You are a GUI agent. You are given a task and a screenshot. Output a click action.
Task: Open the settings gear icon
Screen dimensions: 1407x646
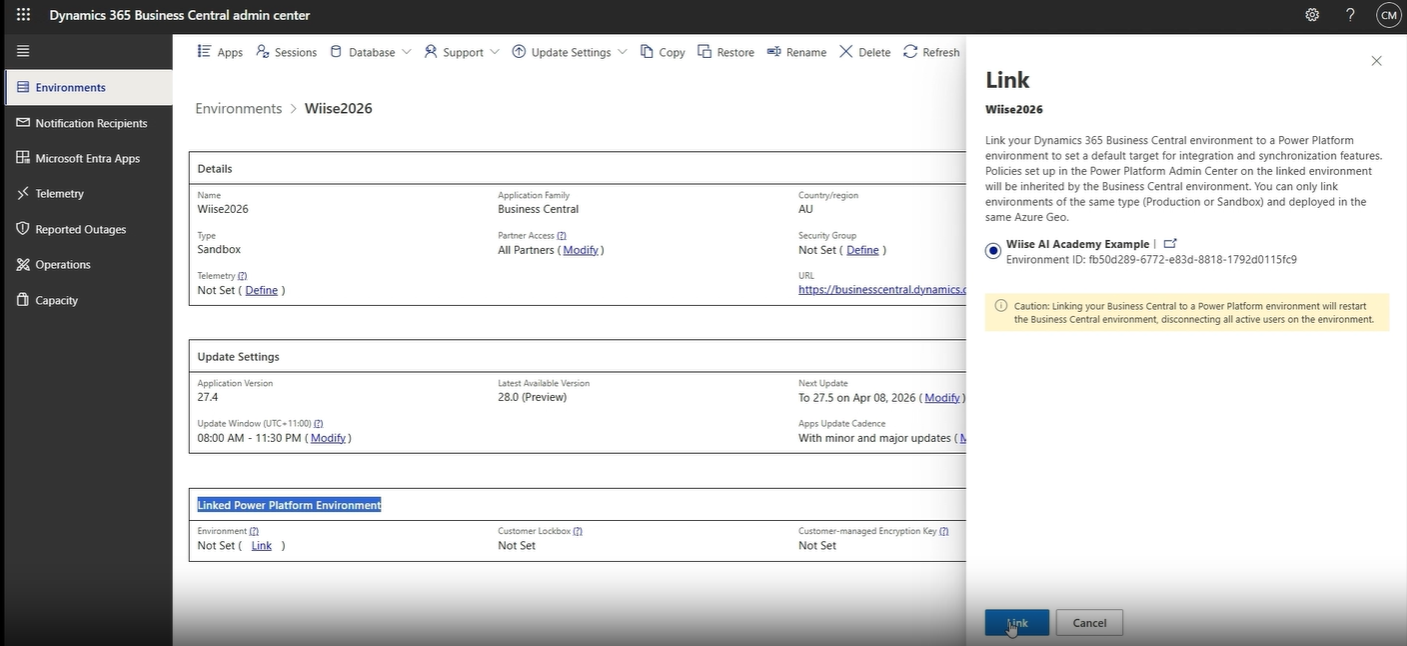coord(1312,15)
